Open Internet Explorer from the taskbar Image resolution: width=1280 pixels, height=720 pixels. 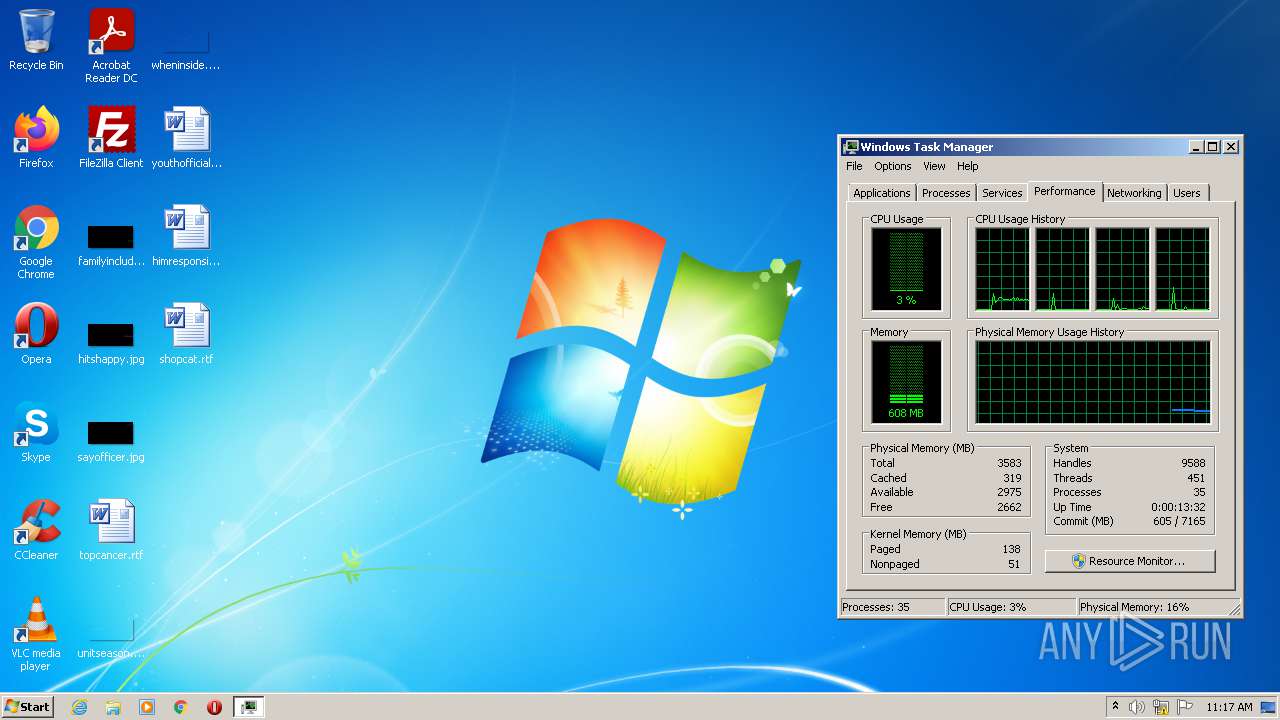[x=80, y=707]
